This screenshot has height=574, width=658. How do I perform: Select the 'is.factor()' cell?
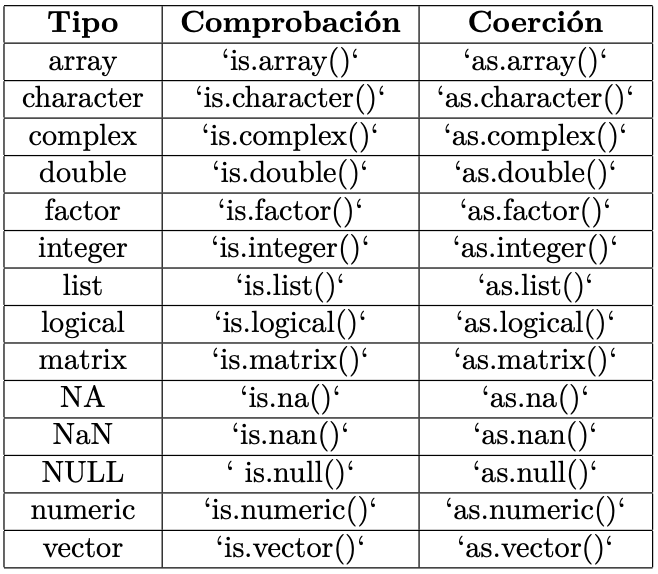290,211
